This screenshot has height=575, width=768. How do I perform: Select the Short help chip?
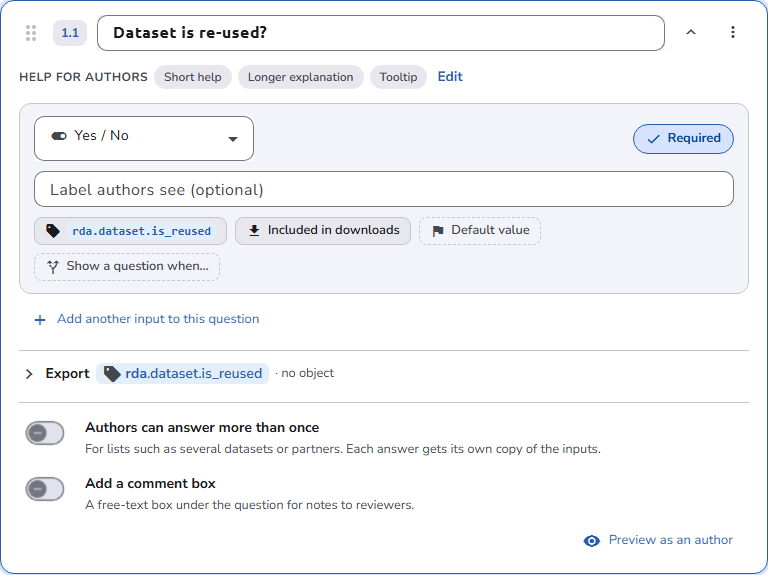tap(192, 77)
